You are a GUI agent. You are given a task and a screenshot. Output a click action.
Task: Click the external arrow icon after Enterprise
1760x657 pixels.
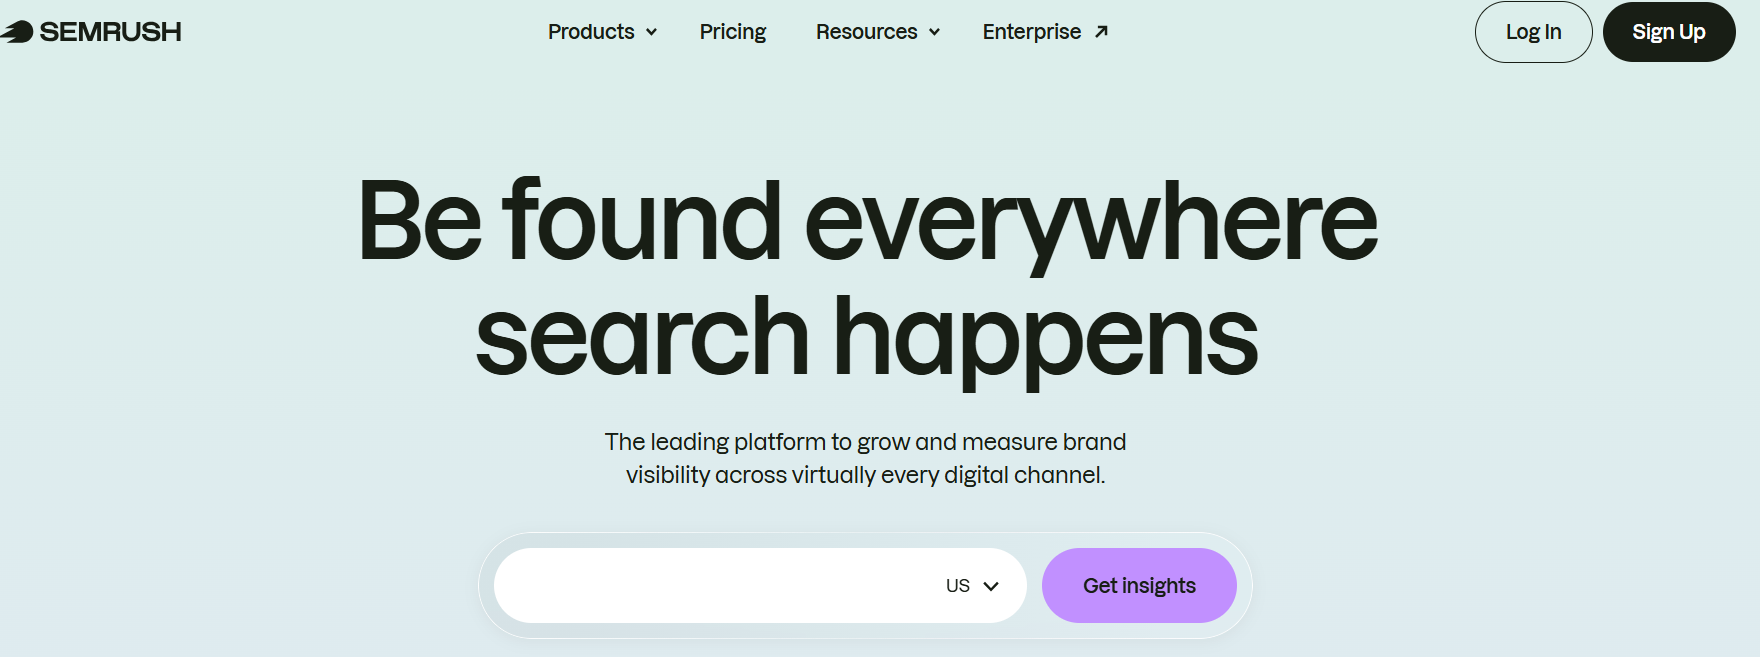[1101, 32]
